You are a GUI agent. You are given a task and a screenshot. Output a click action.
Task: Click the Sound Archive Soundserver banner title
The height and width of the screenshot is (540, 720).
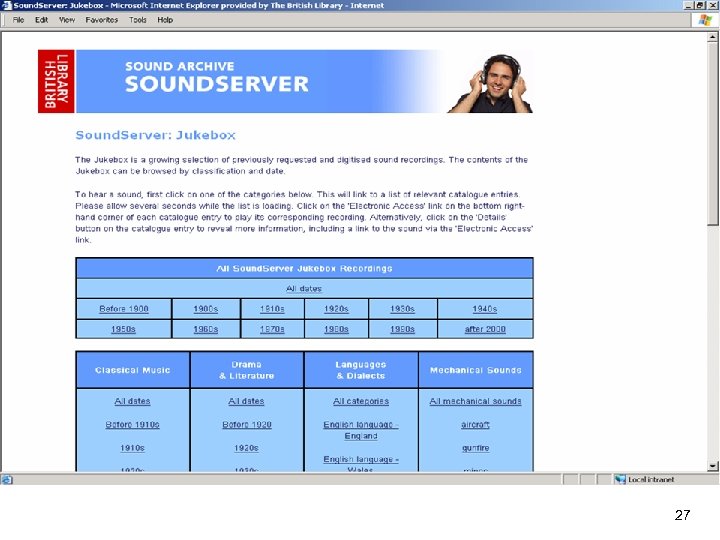(x=216, y=77)
